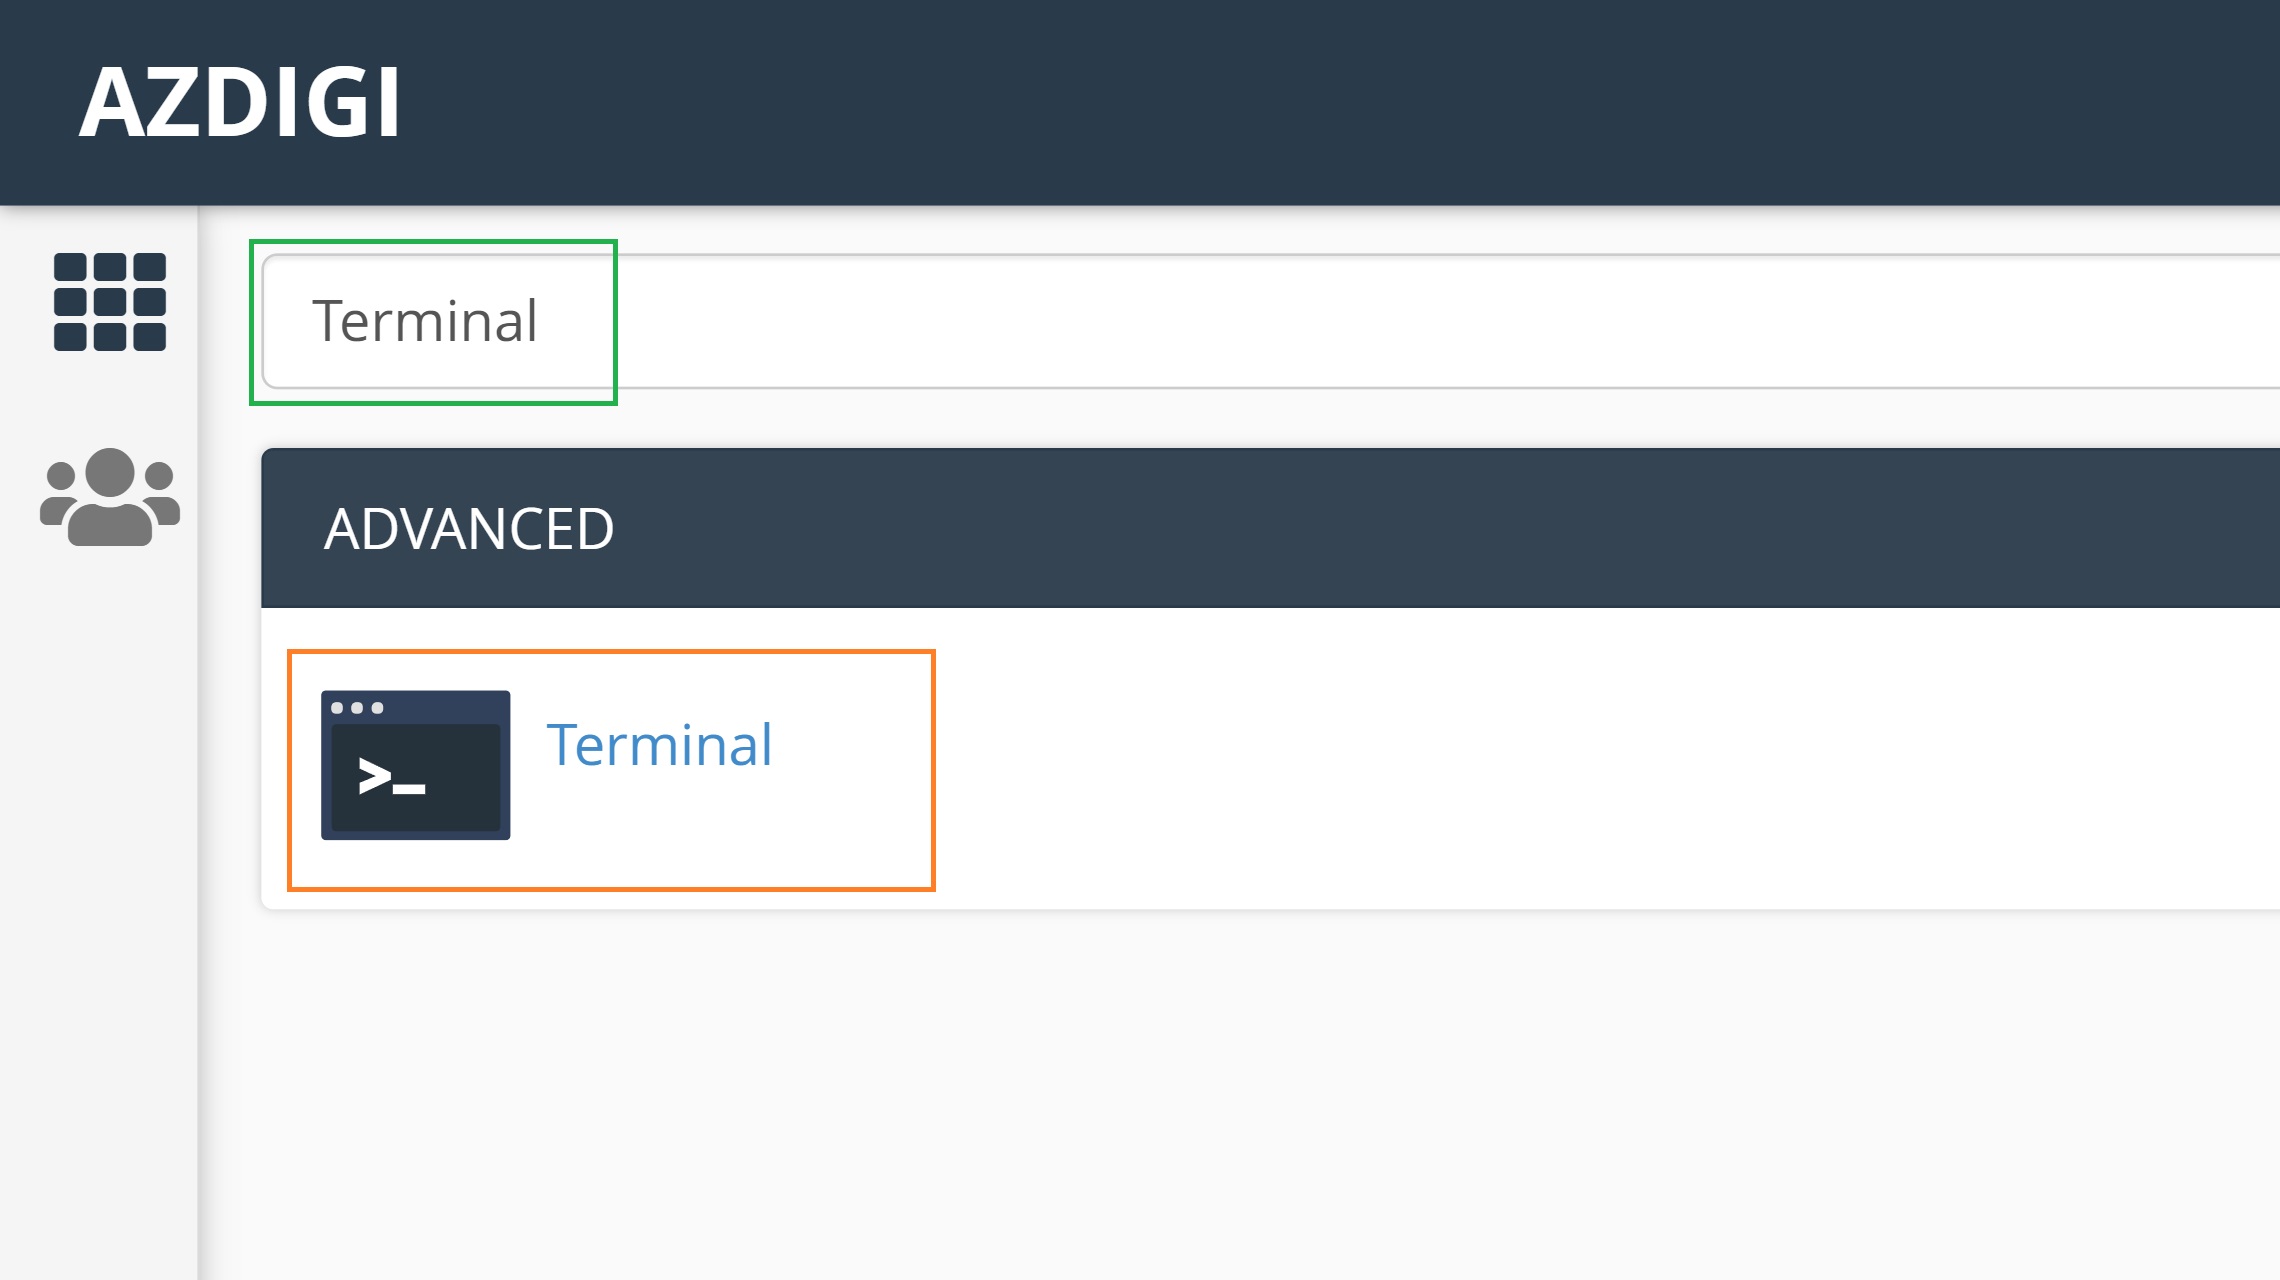Click the AZDIGI logo in header
This screenshot has width=2280, height=1280.
[240, 100]
